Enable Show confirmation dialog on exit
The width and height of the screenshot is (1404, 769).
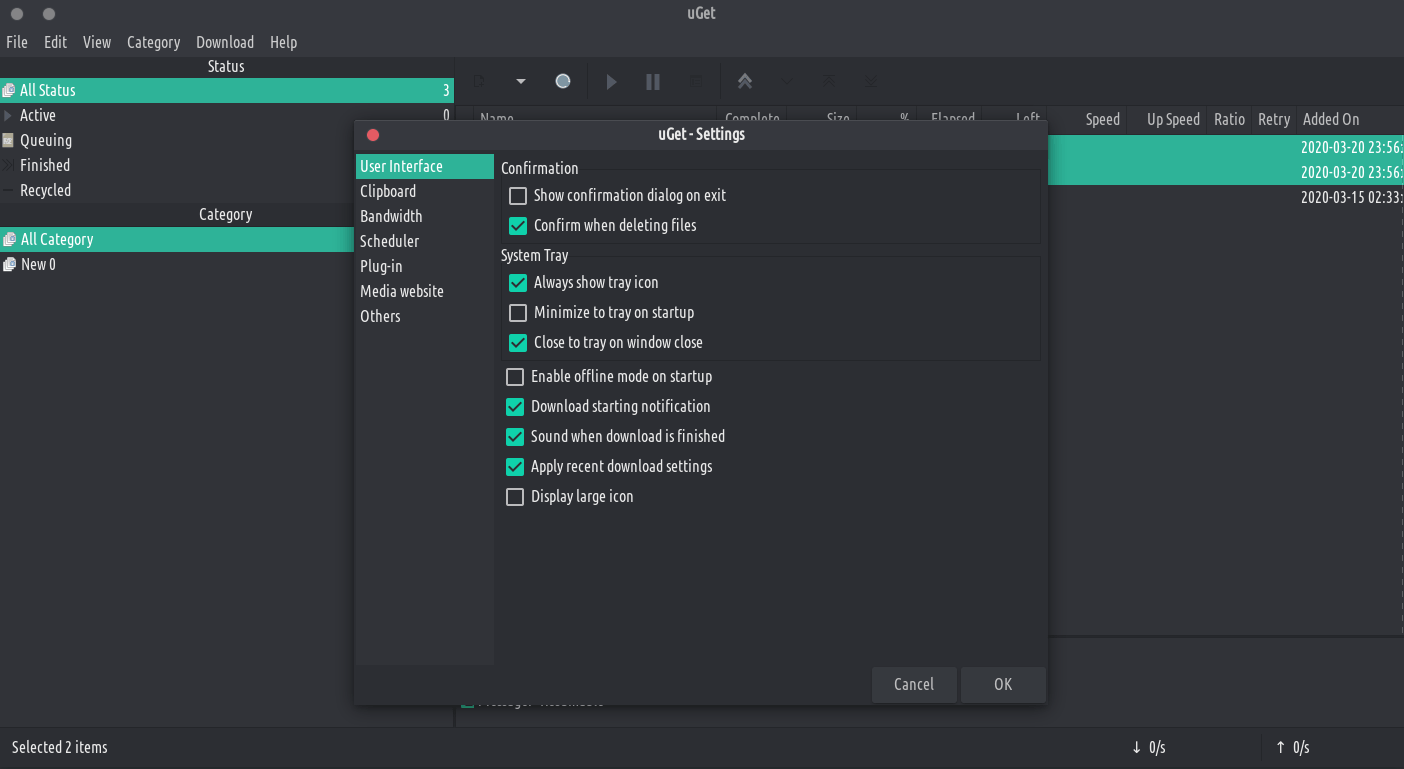pyautogui.click(x=518, y=196)
